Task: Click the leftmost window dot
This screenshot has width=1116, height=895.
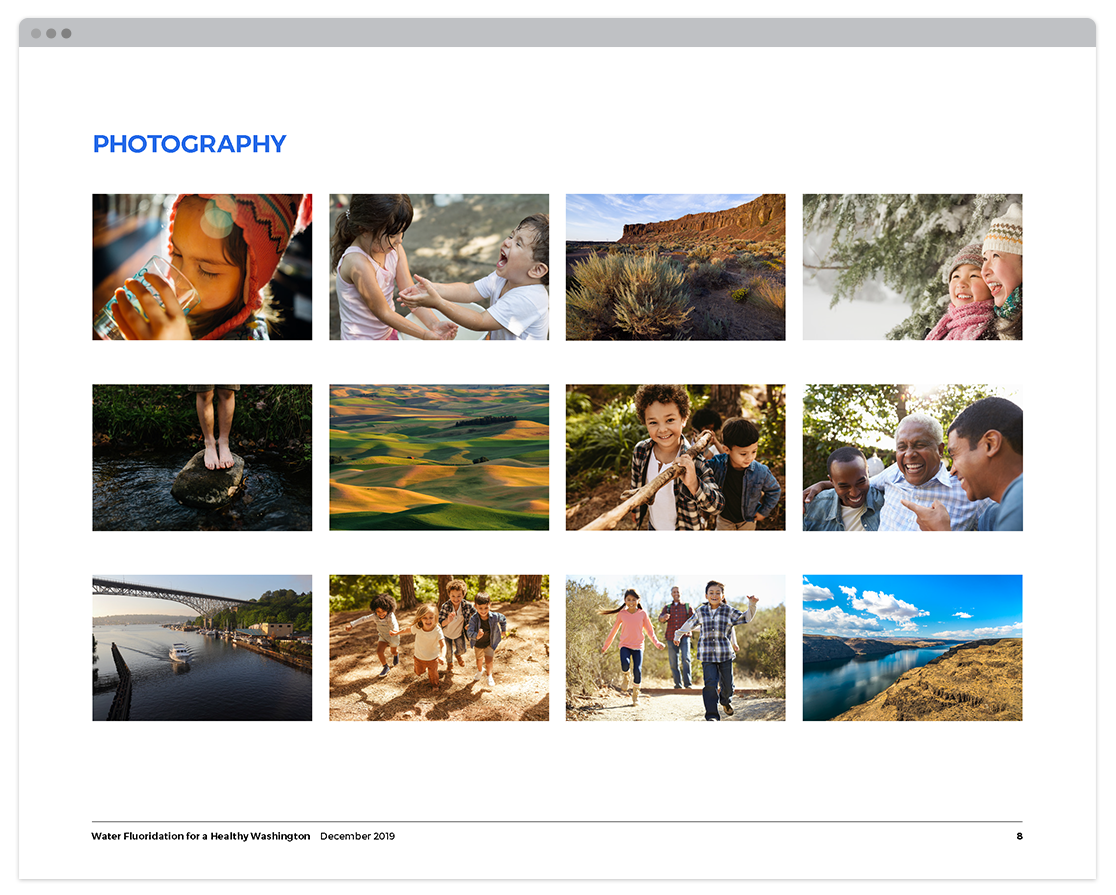Action: [x=36, y=33]
